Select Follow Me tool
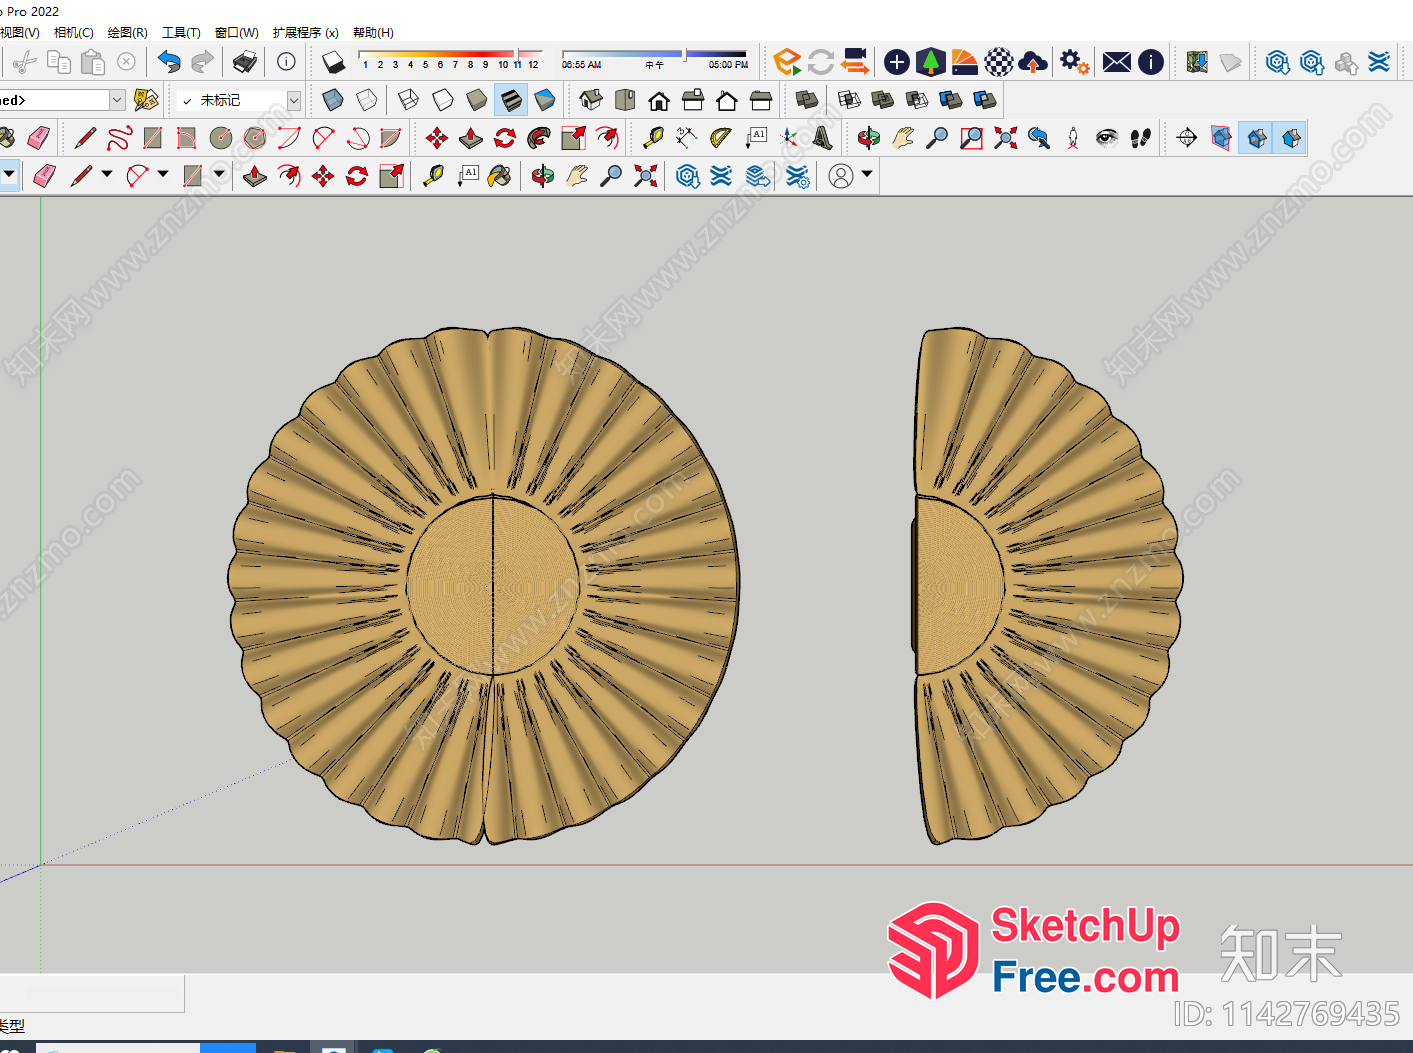 539,138
